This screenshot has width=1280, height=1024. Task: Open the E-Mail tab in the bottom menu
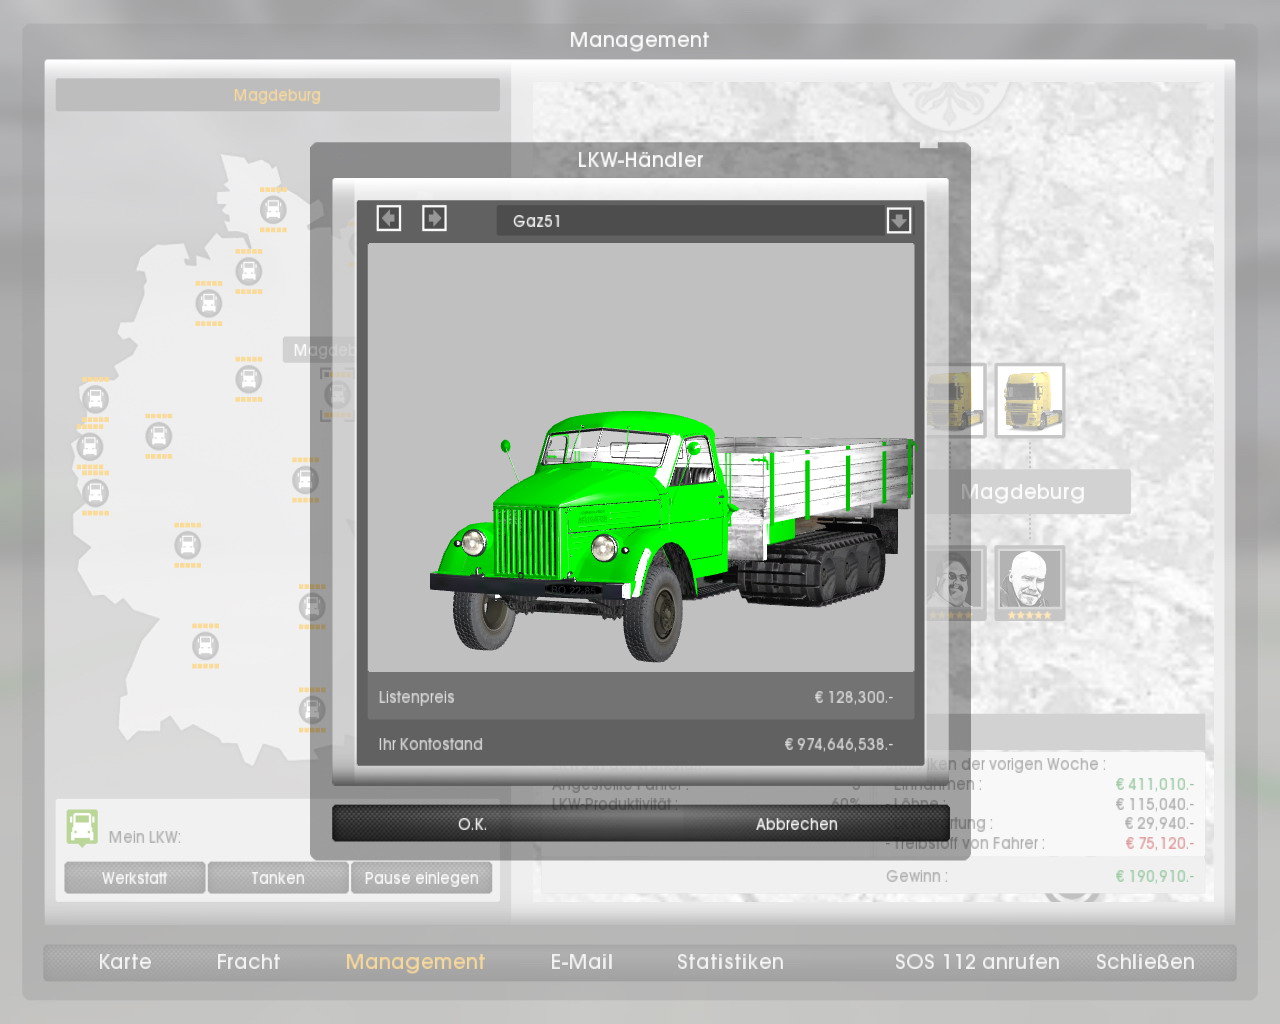click(x=582, y=962)
